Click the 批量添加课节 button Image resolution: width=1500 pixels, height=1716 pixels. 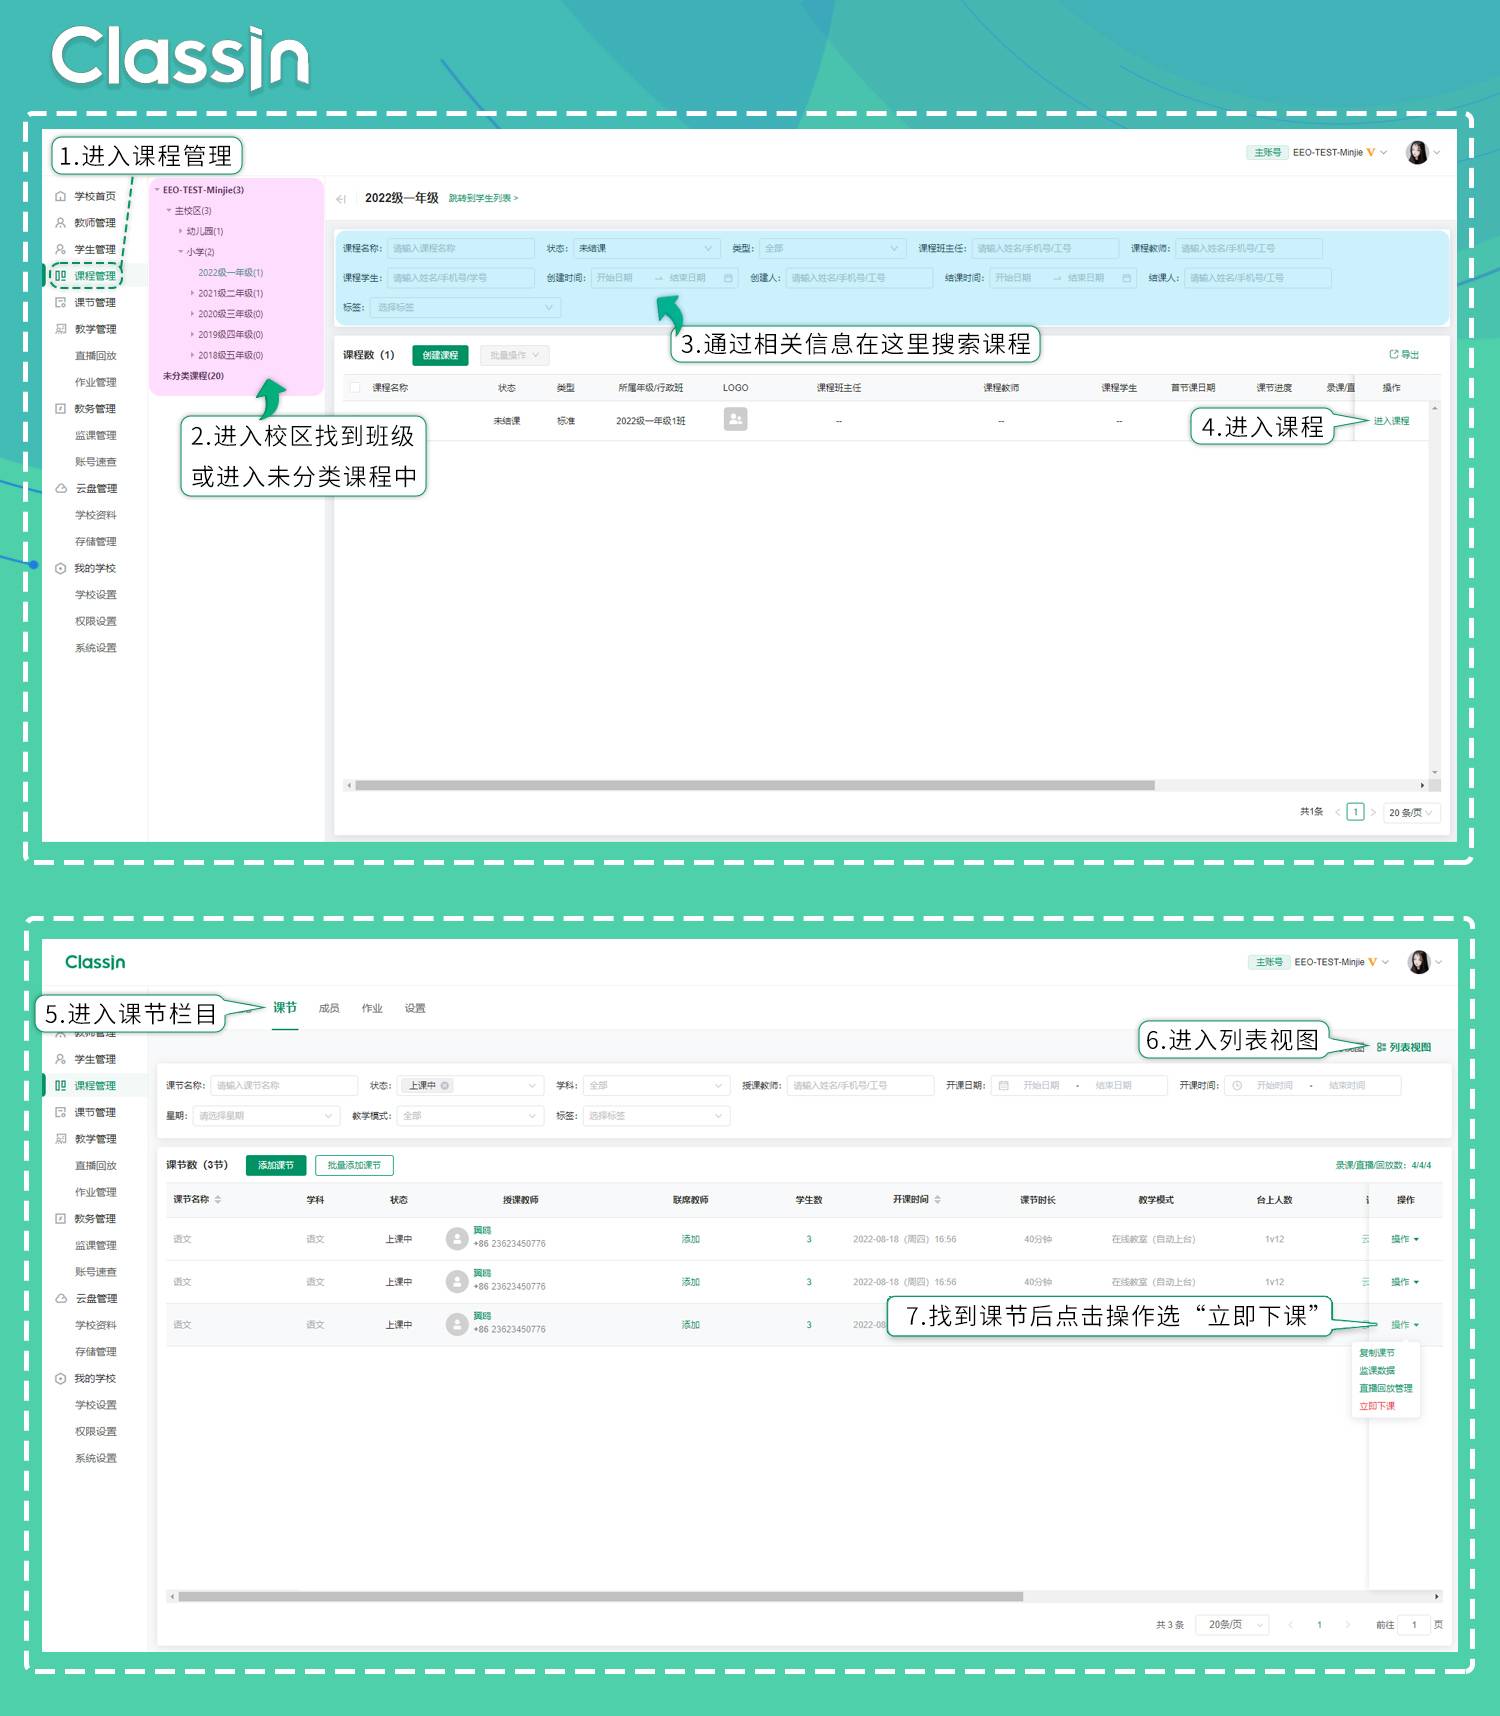(354, 1165)
